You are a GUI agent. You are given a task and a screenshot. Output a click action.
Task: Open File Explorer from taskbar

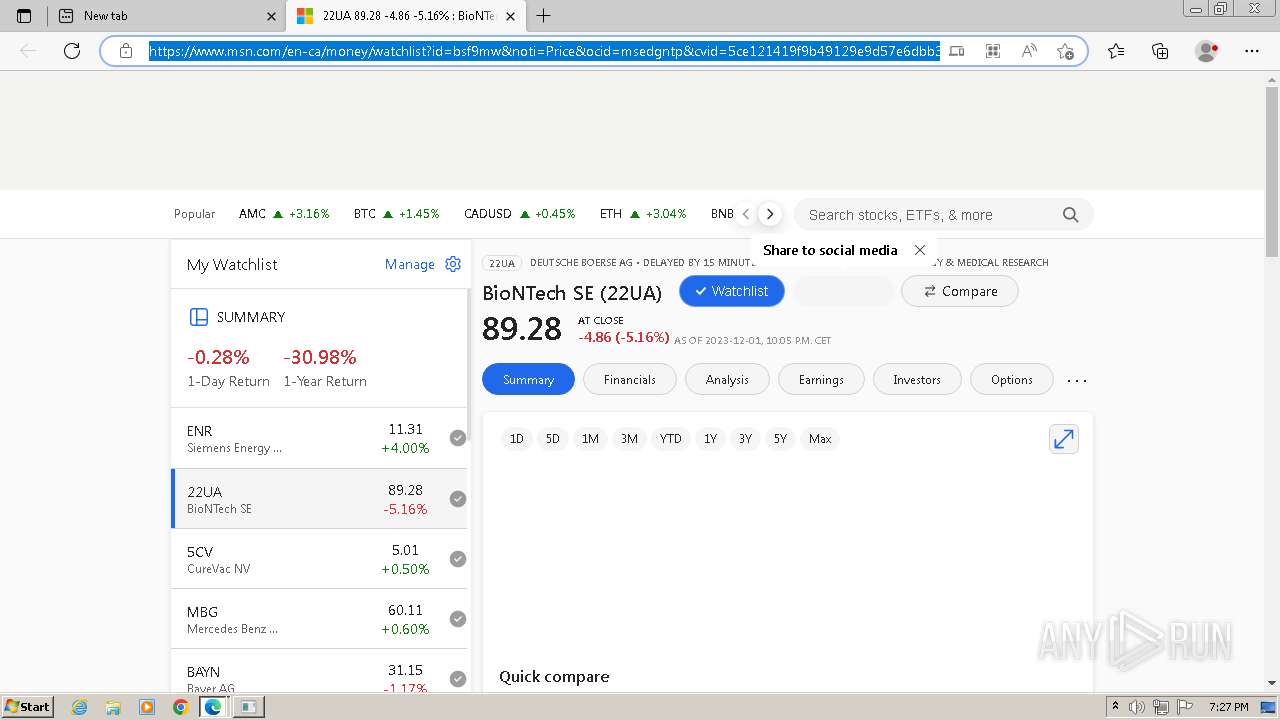click(x=113, y=707)
